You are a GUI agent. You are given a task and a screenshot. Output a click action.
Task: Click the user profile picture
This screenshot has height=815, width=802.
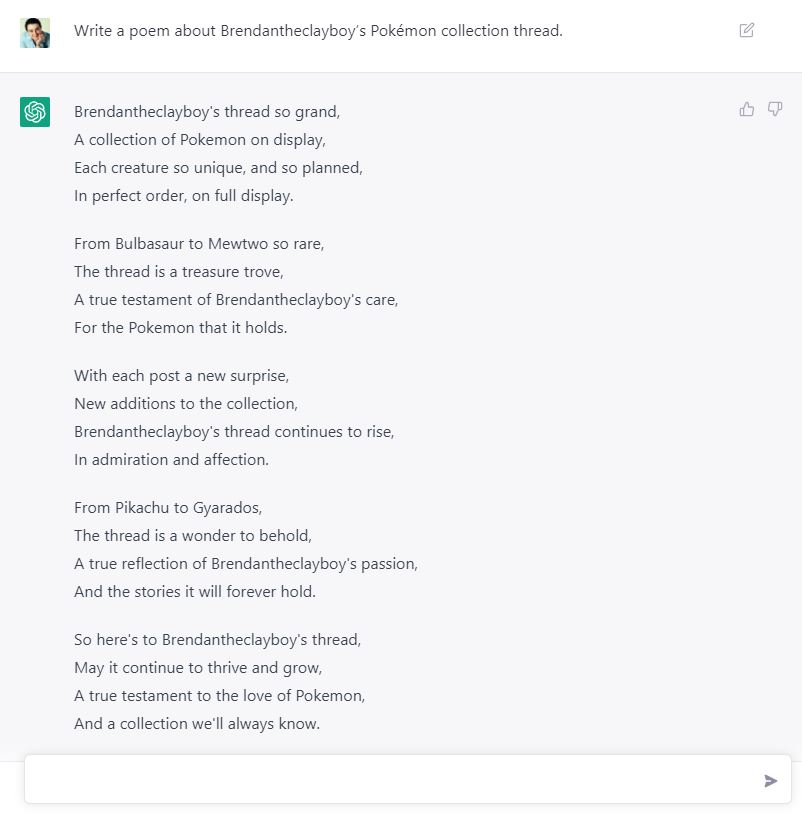[35, 32]
